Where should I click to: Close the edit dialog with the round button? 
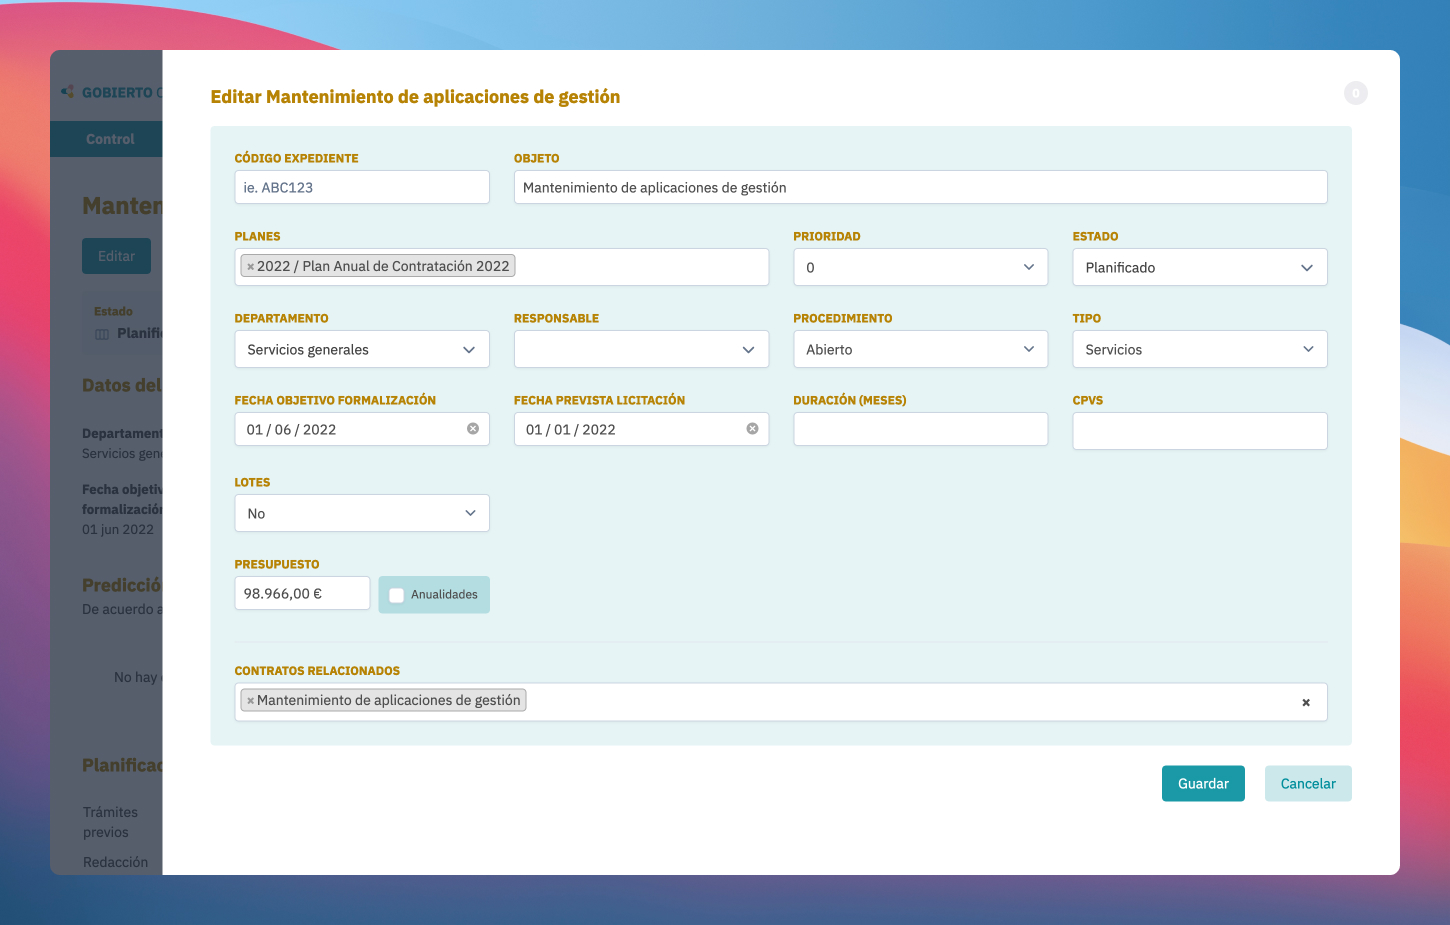(1356, 93)
